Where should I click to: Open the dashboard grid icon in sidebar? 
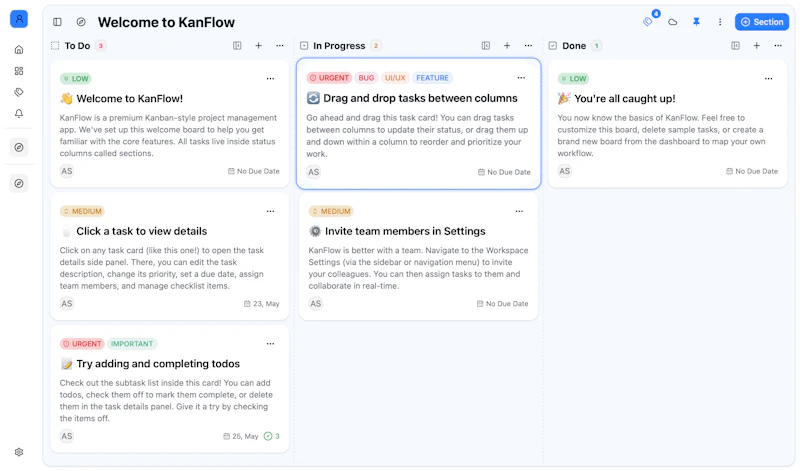pyautogui.click(x=19, y=71)
